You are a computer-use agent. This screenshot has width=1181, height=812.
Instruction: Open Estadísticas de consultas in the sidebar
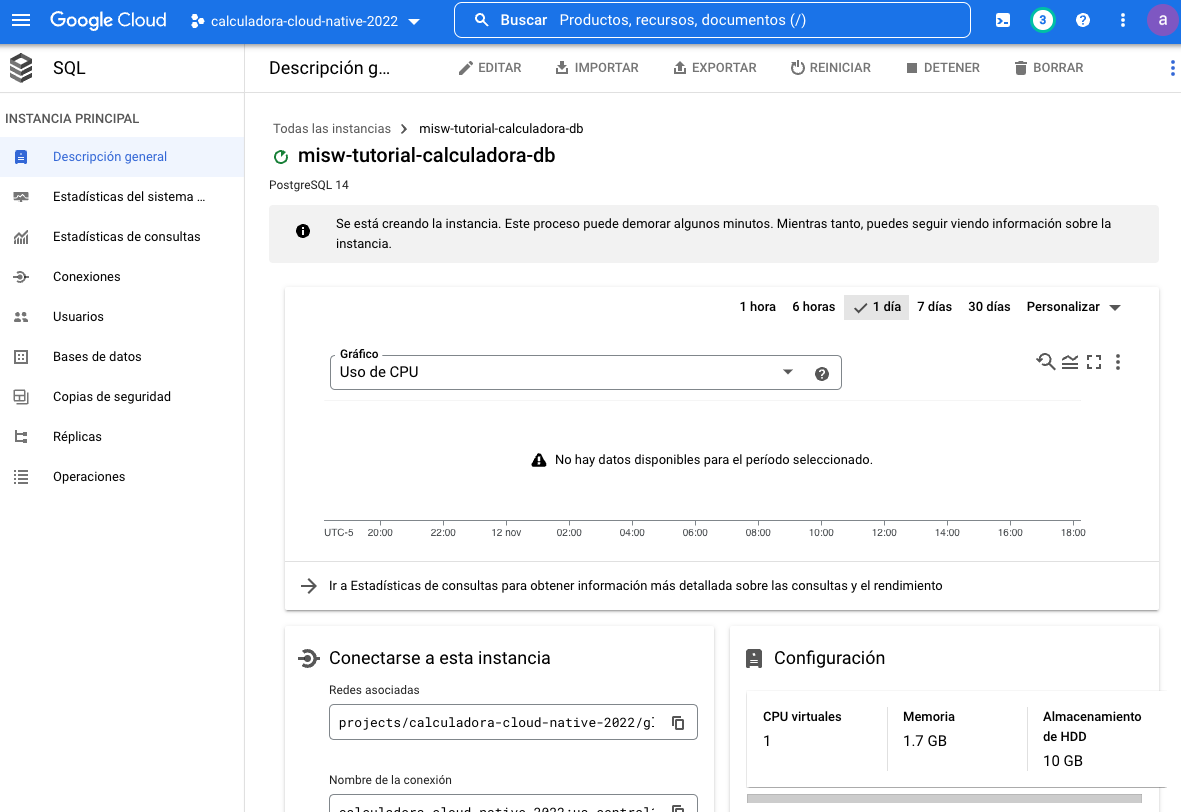tap(122, 237)
